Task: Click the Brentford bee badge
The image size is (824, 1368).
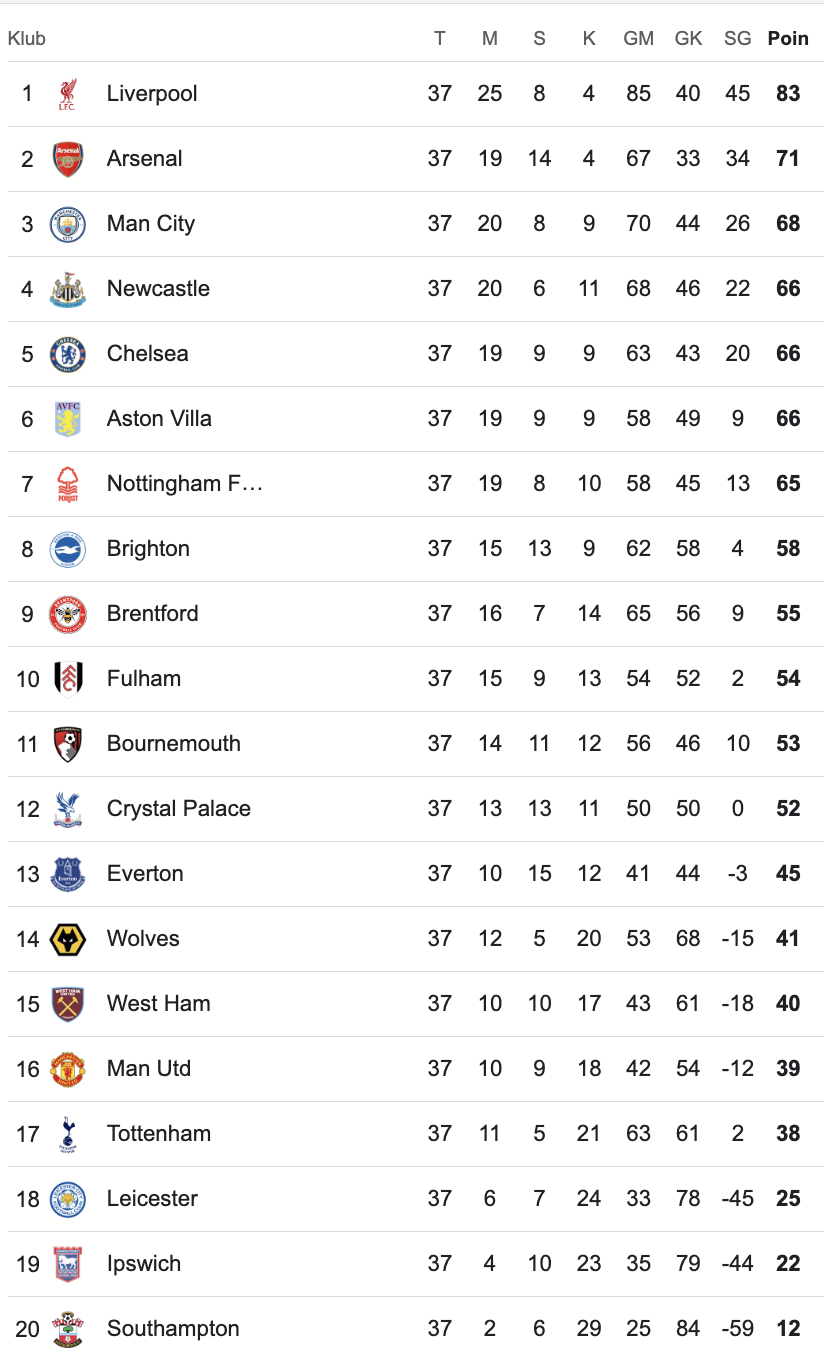Action: click(68, 614)
